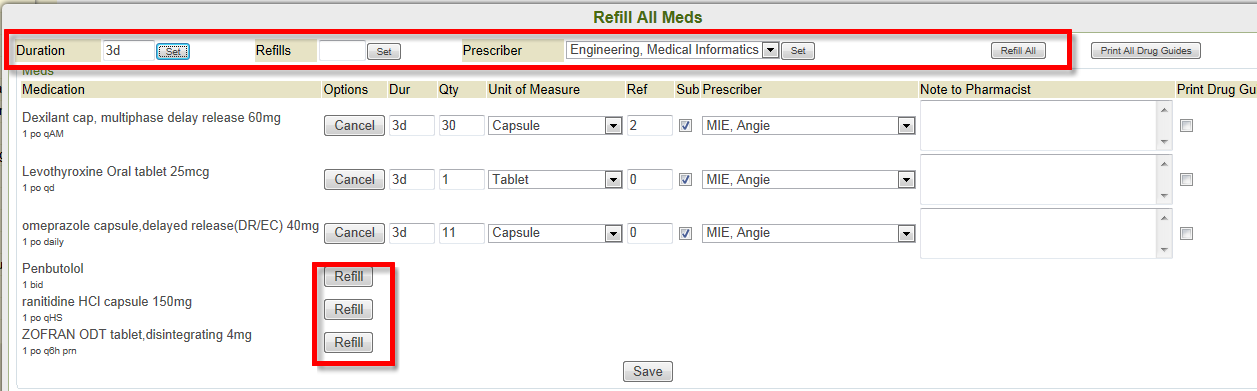Cancel the Levothyroxine refill
Screen dimensions: 1257x391
tap(354, 179)
